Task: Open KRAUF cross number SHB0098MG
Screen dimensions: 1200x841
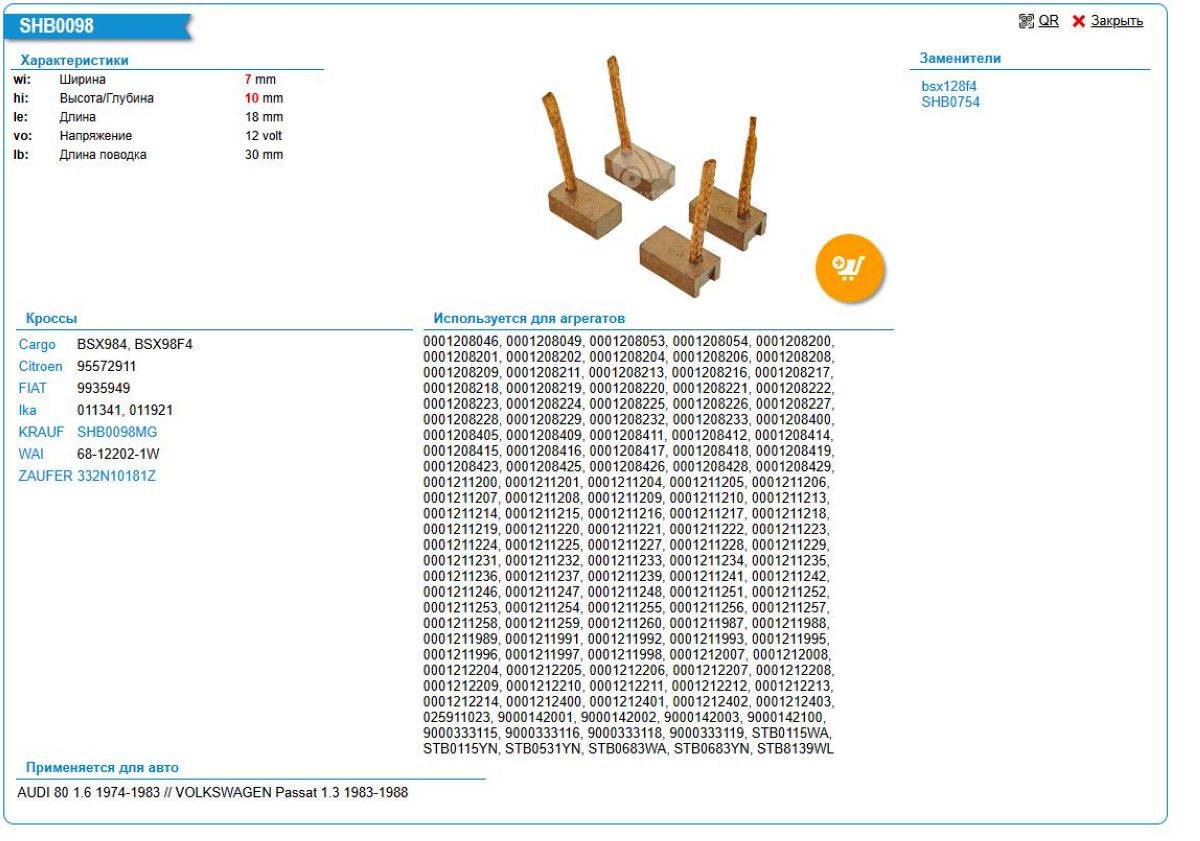Action: (117, 432)
